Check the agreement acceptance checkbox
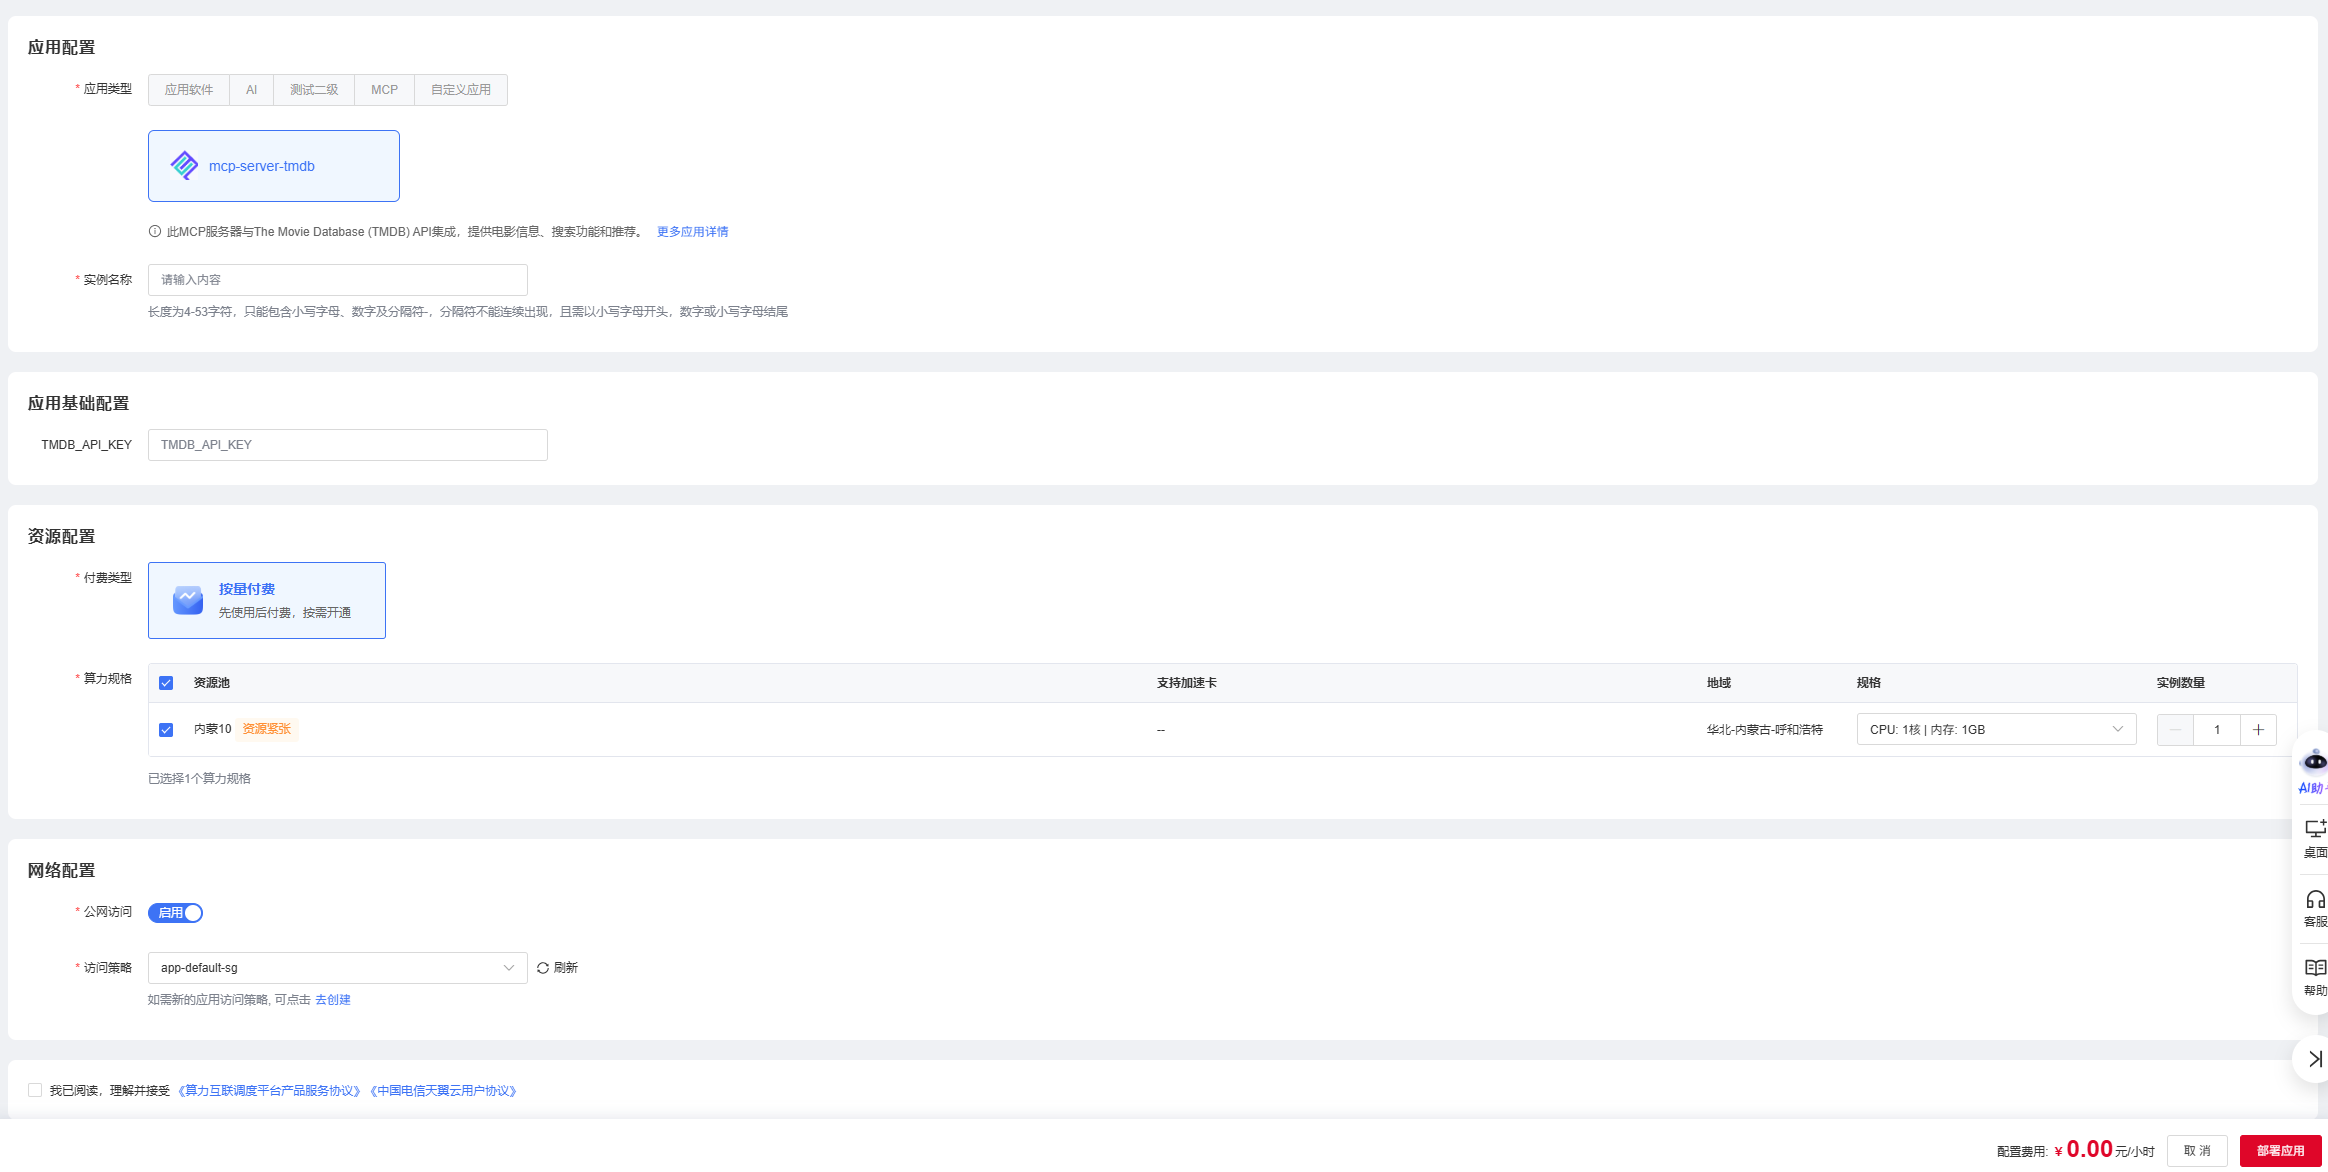The height and width of the screenshot is (1172, 2328). [35, 1091]
